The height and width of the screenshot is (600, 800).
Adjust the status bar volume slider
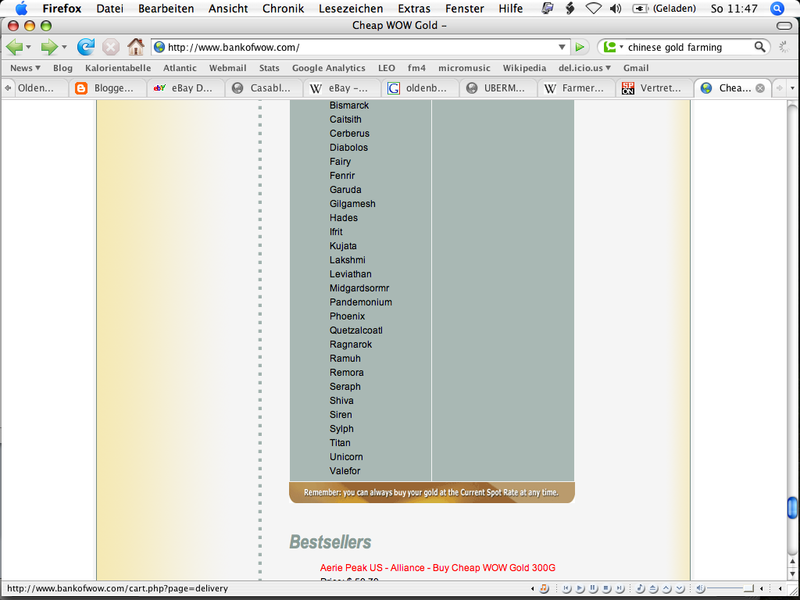pyautogui.click(x=730, y=588)
